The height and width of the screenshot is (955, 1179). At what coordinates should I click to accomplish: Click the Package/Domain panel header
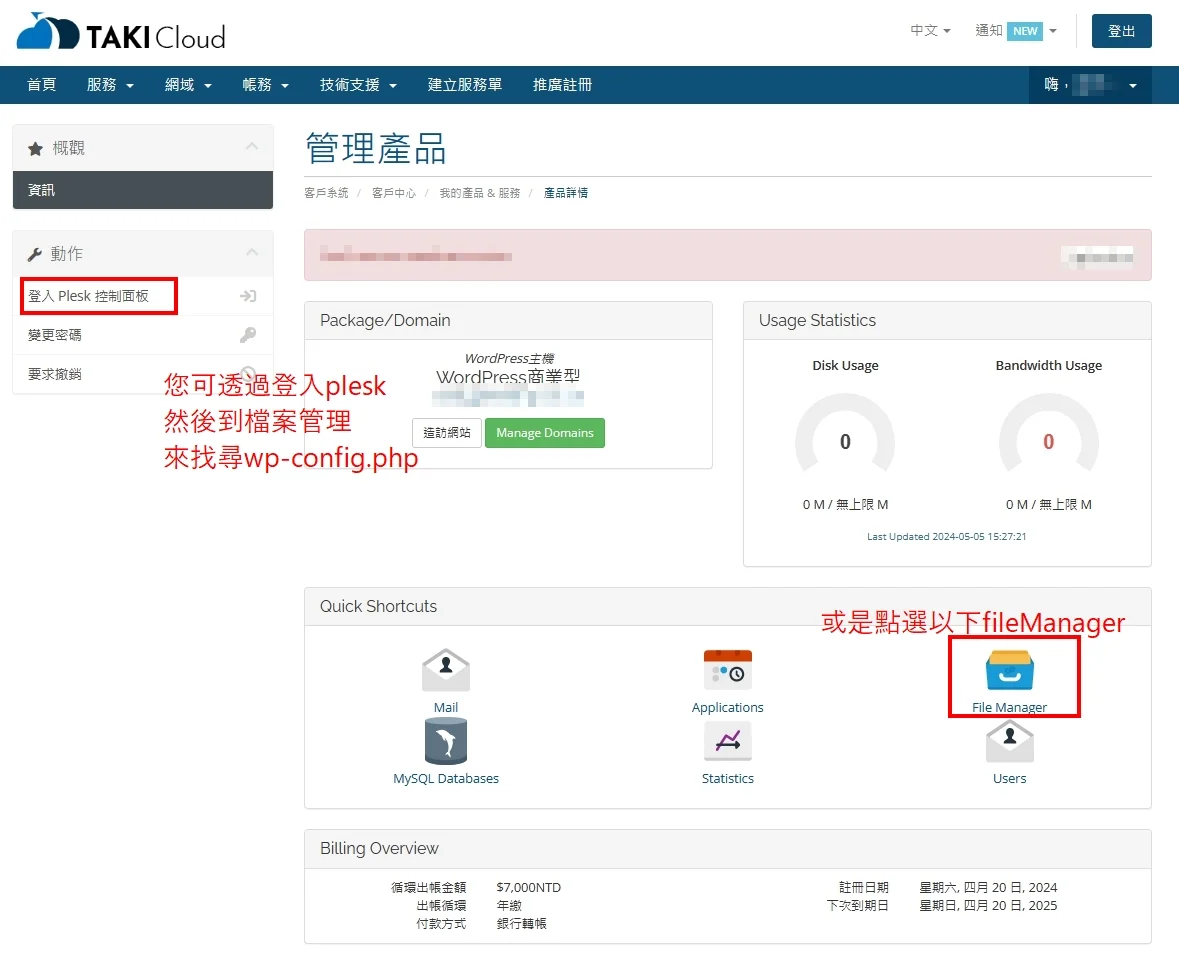pos(508,321)
